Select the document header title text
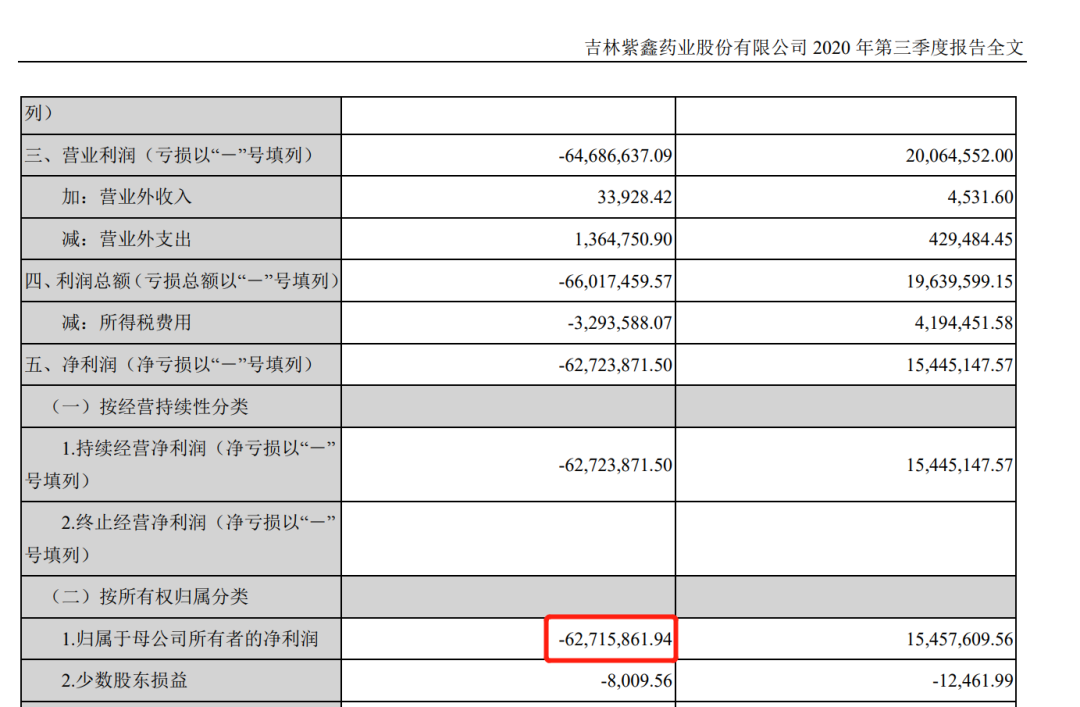 click(x=804, y=48)
